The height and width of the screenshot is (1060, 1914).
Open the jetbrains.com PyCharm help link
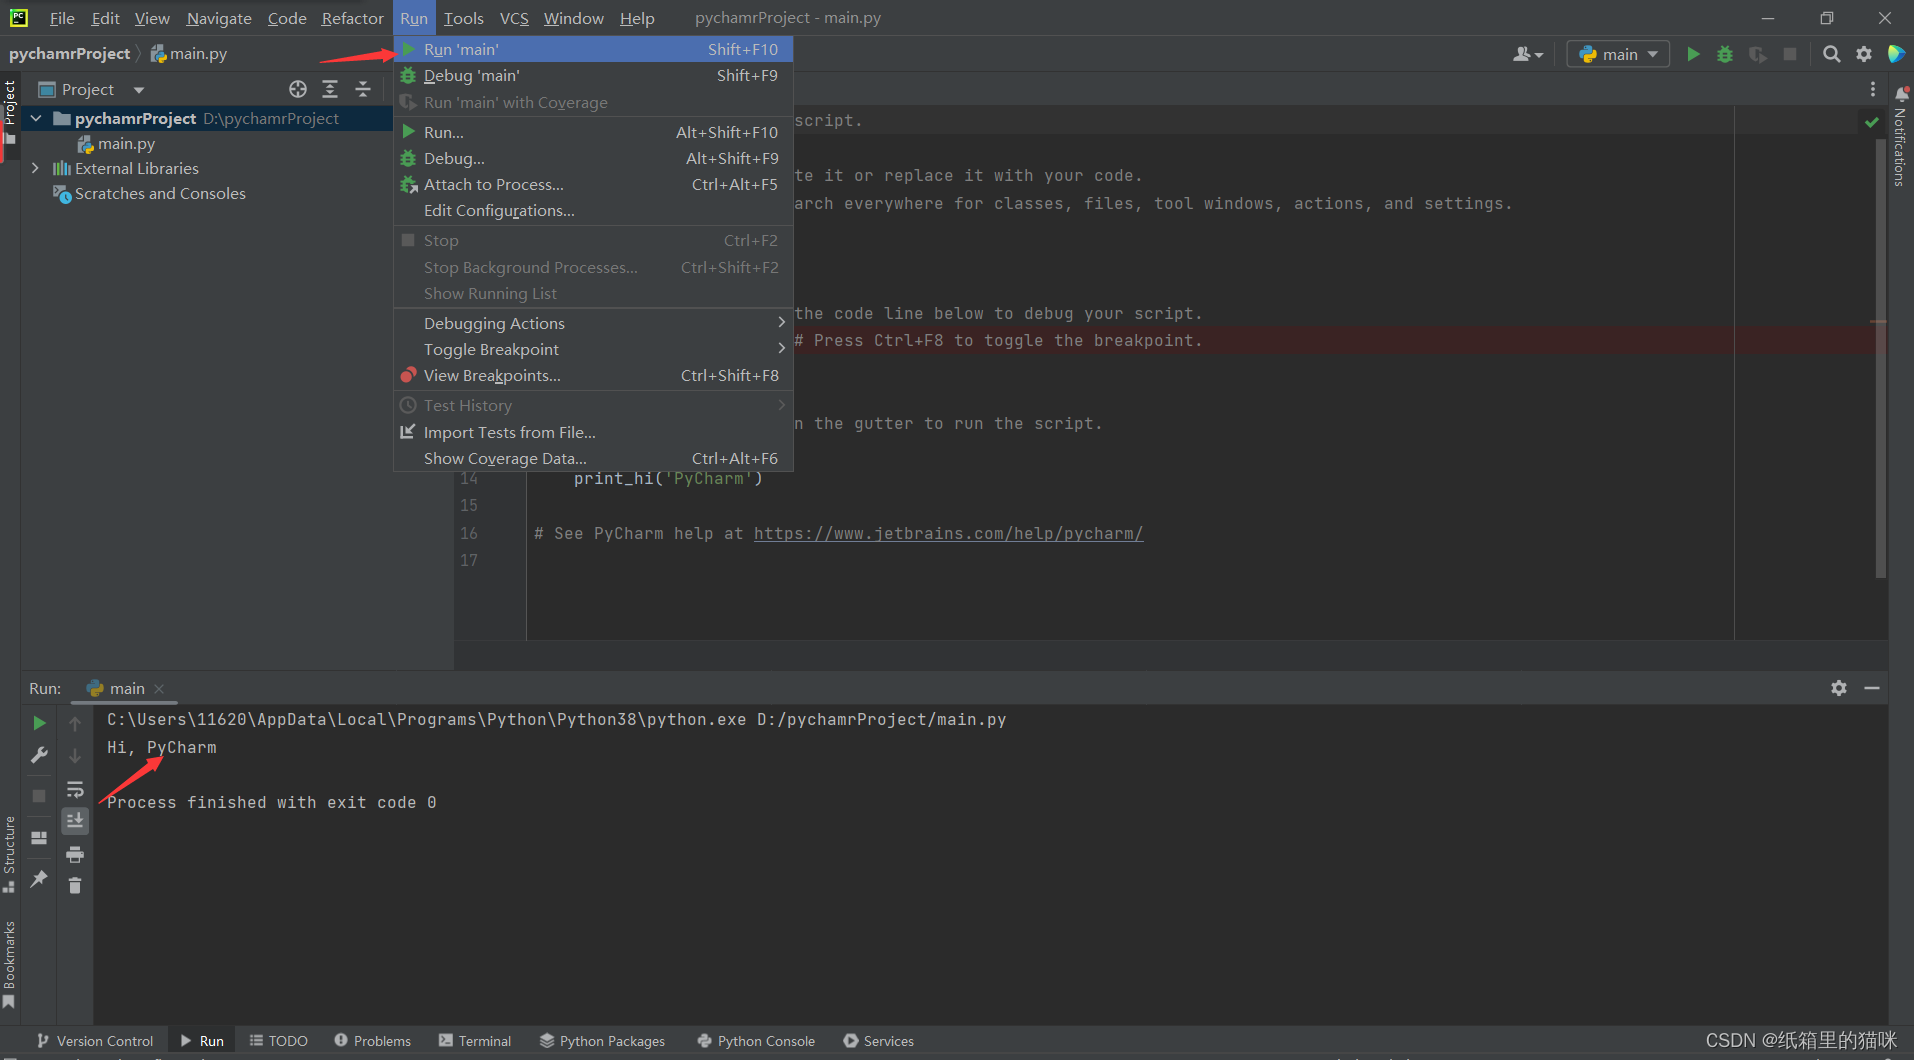tap(948, 533)
